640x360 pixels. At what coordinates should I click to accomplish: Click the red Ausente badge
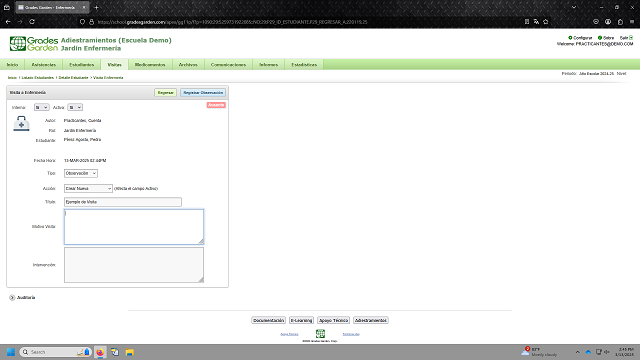coord(216,105)
